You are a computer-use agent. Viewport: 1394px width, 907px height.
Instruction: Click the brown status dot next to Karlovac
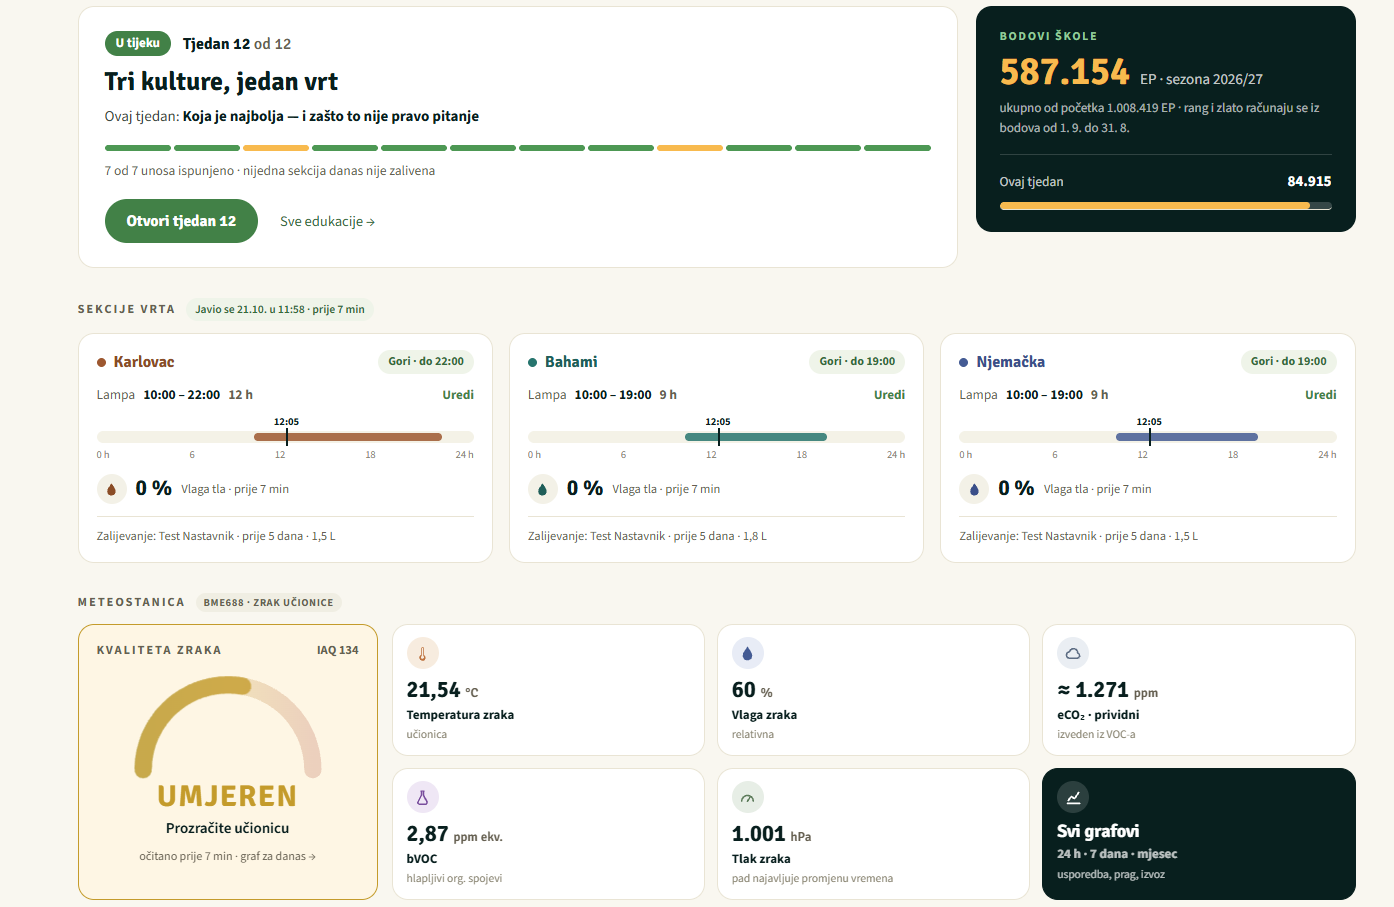(102, 362)
